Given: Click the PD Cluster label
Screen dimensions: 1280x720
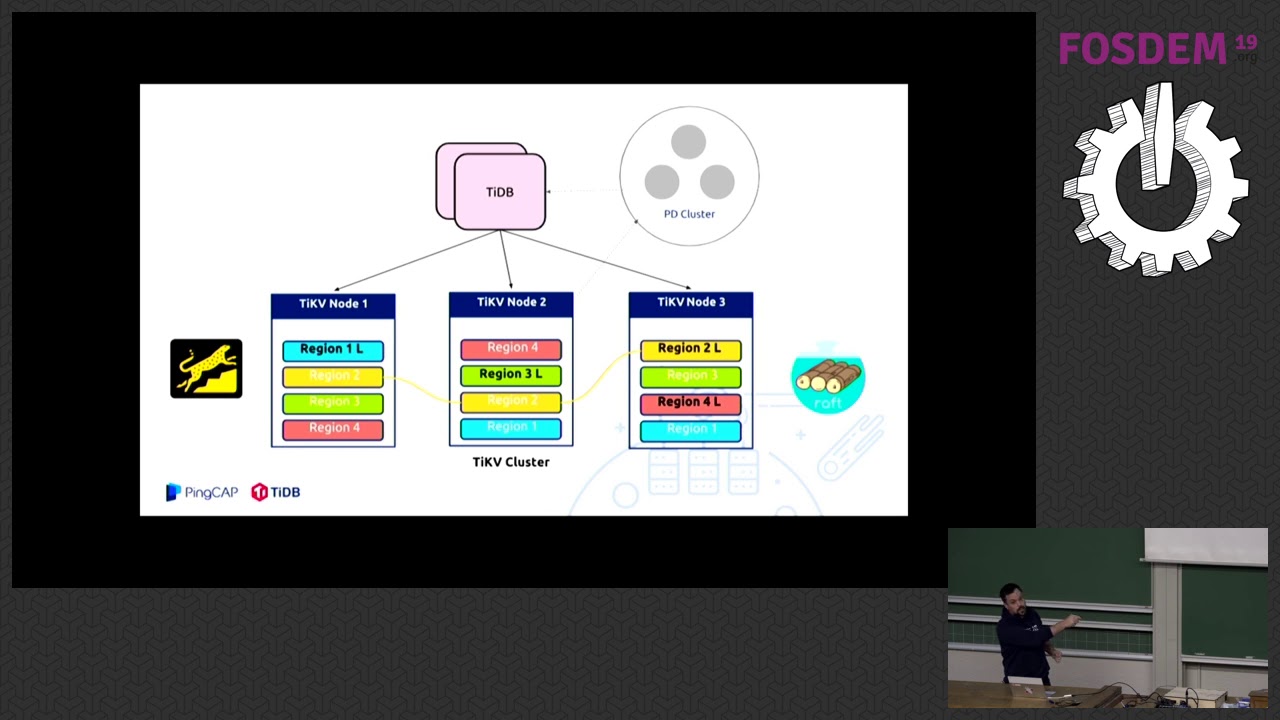Looking at the screenshot, I should click(x=689, y=214).
